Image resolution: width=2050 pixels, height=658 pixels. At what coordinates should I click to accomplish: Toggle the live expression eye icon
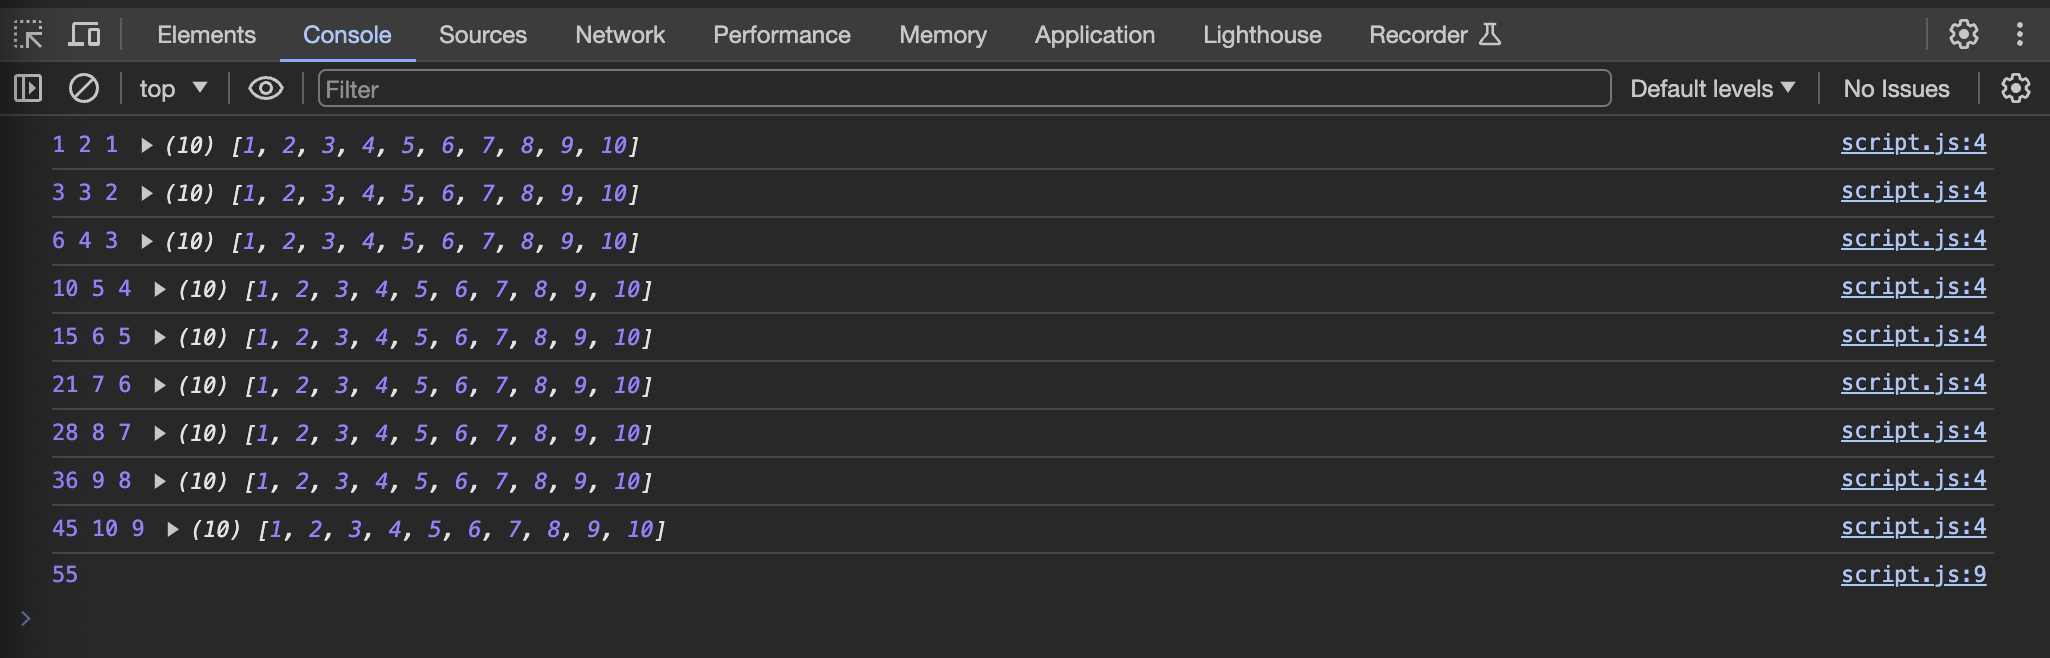tap(265, 89)
